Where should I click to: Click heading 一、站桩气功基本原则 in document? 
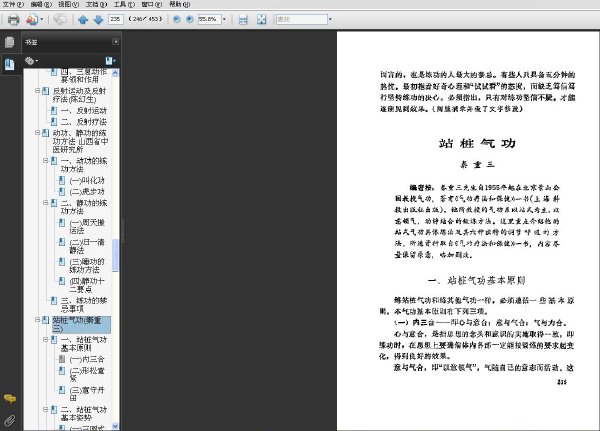[x=476, y=281]
